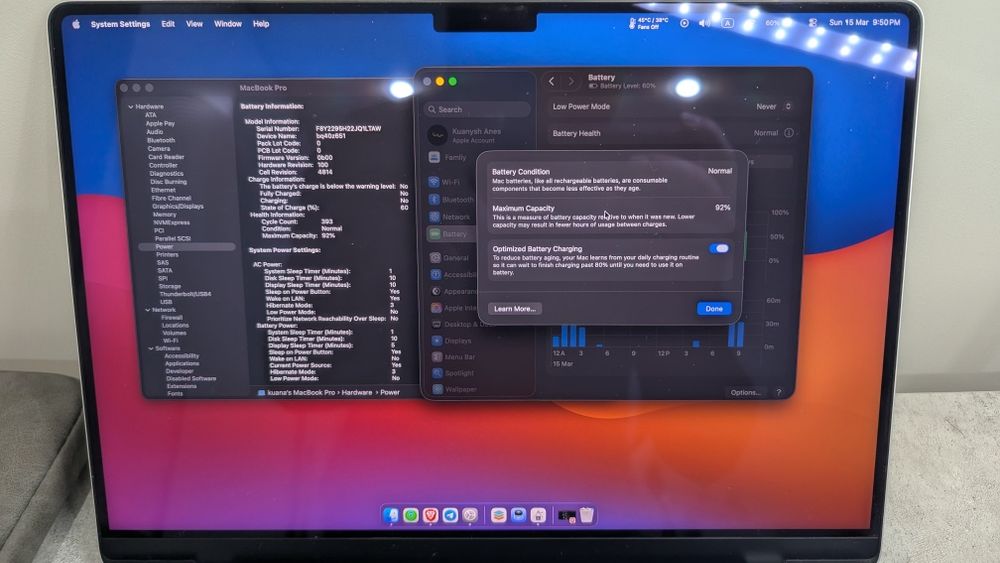Open Telegram from the Dock

[x=450, y=515]
